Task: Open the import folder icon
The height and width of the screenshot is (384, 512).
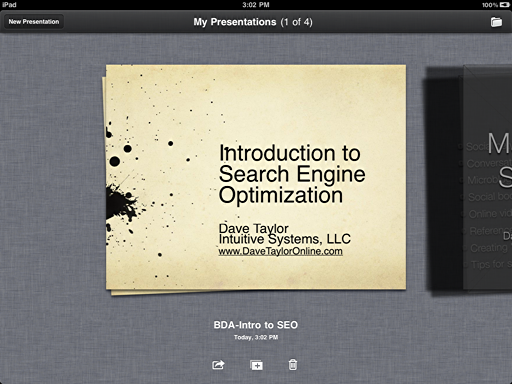Action: 496,22
